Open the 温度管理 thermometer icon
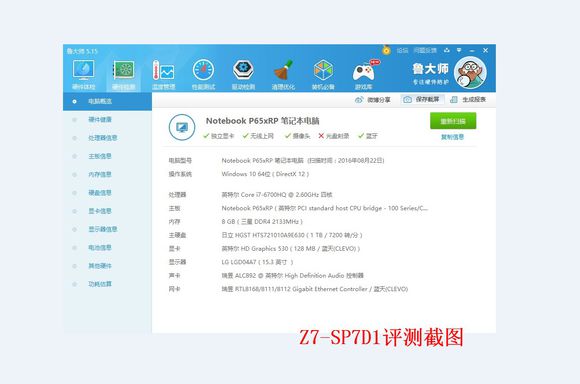The height and width of the screenshot is (384, 580). (163, 74)
